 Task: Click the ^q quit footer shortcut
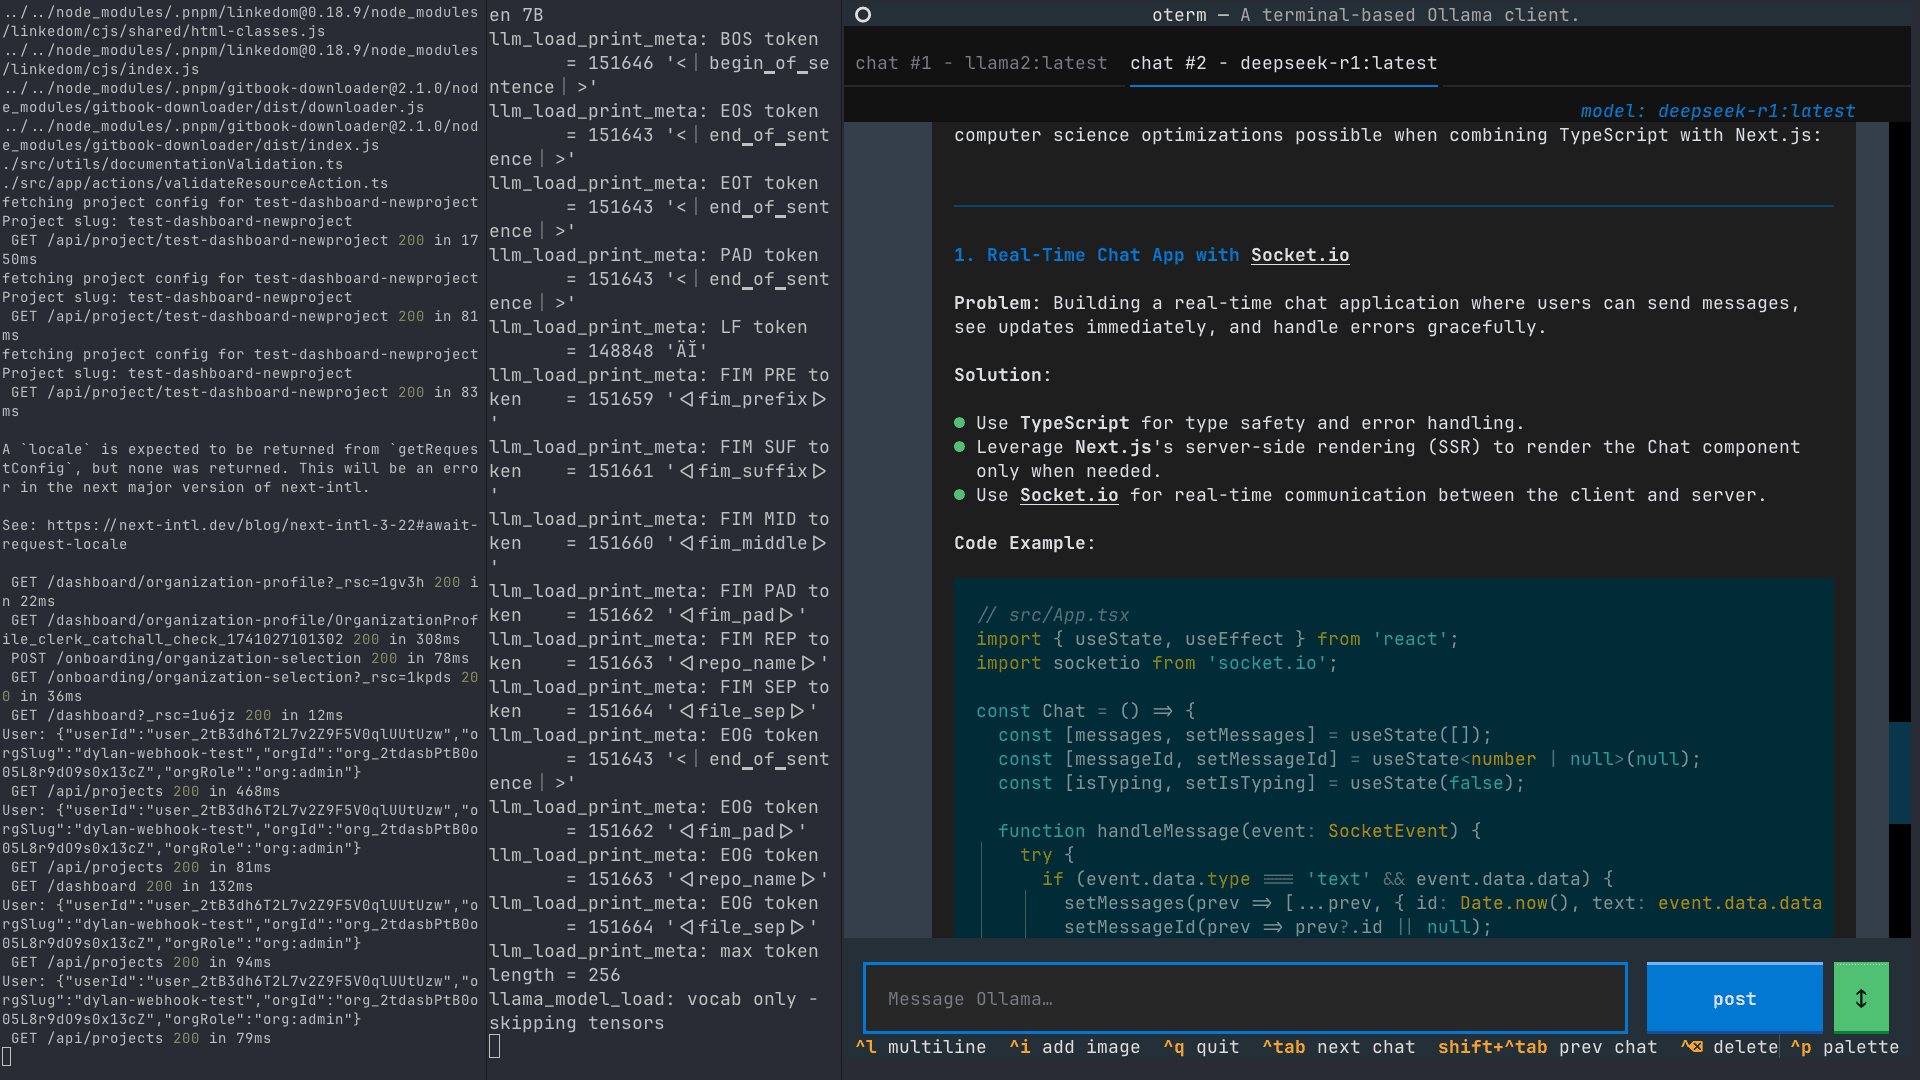tap(1201, 1047)
